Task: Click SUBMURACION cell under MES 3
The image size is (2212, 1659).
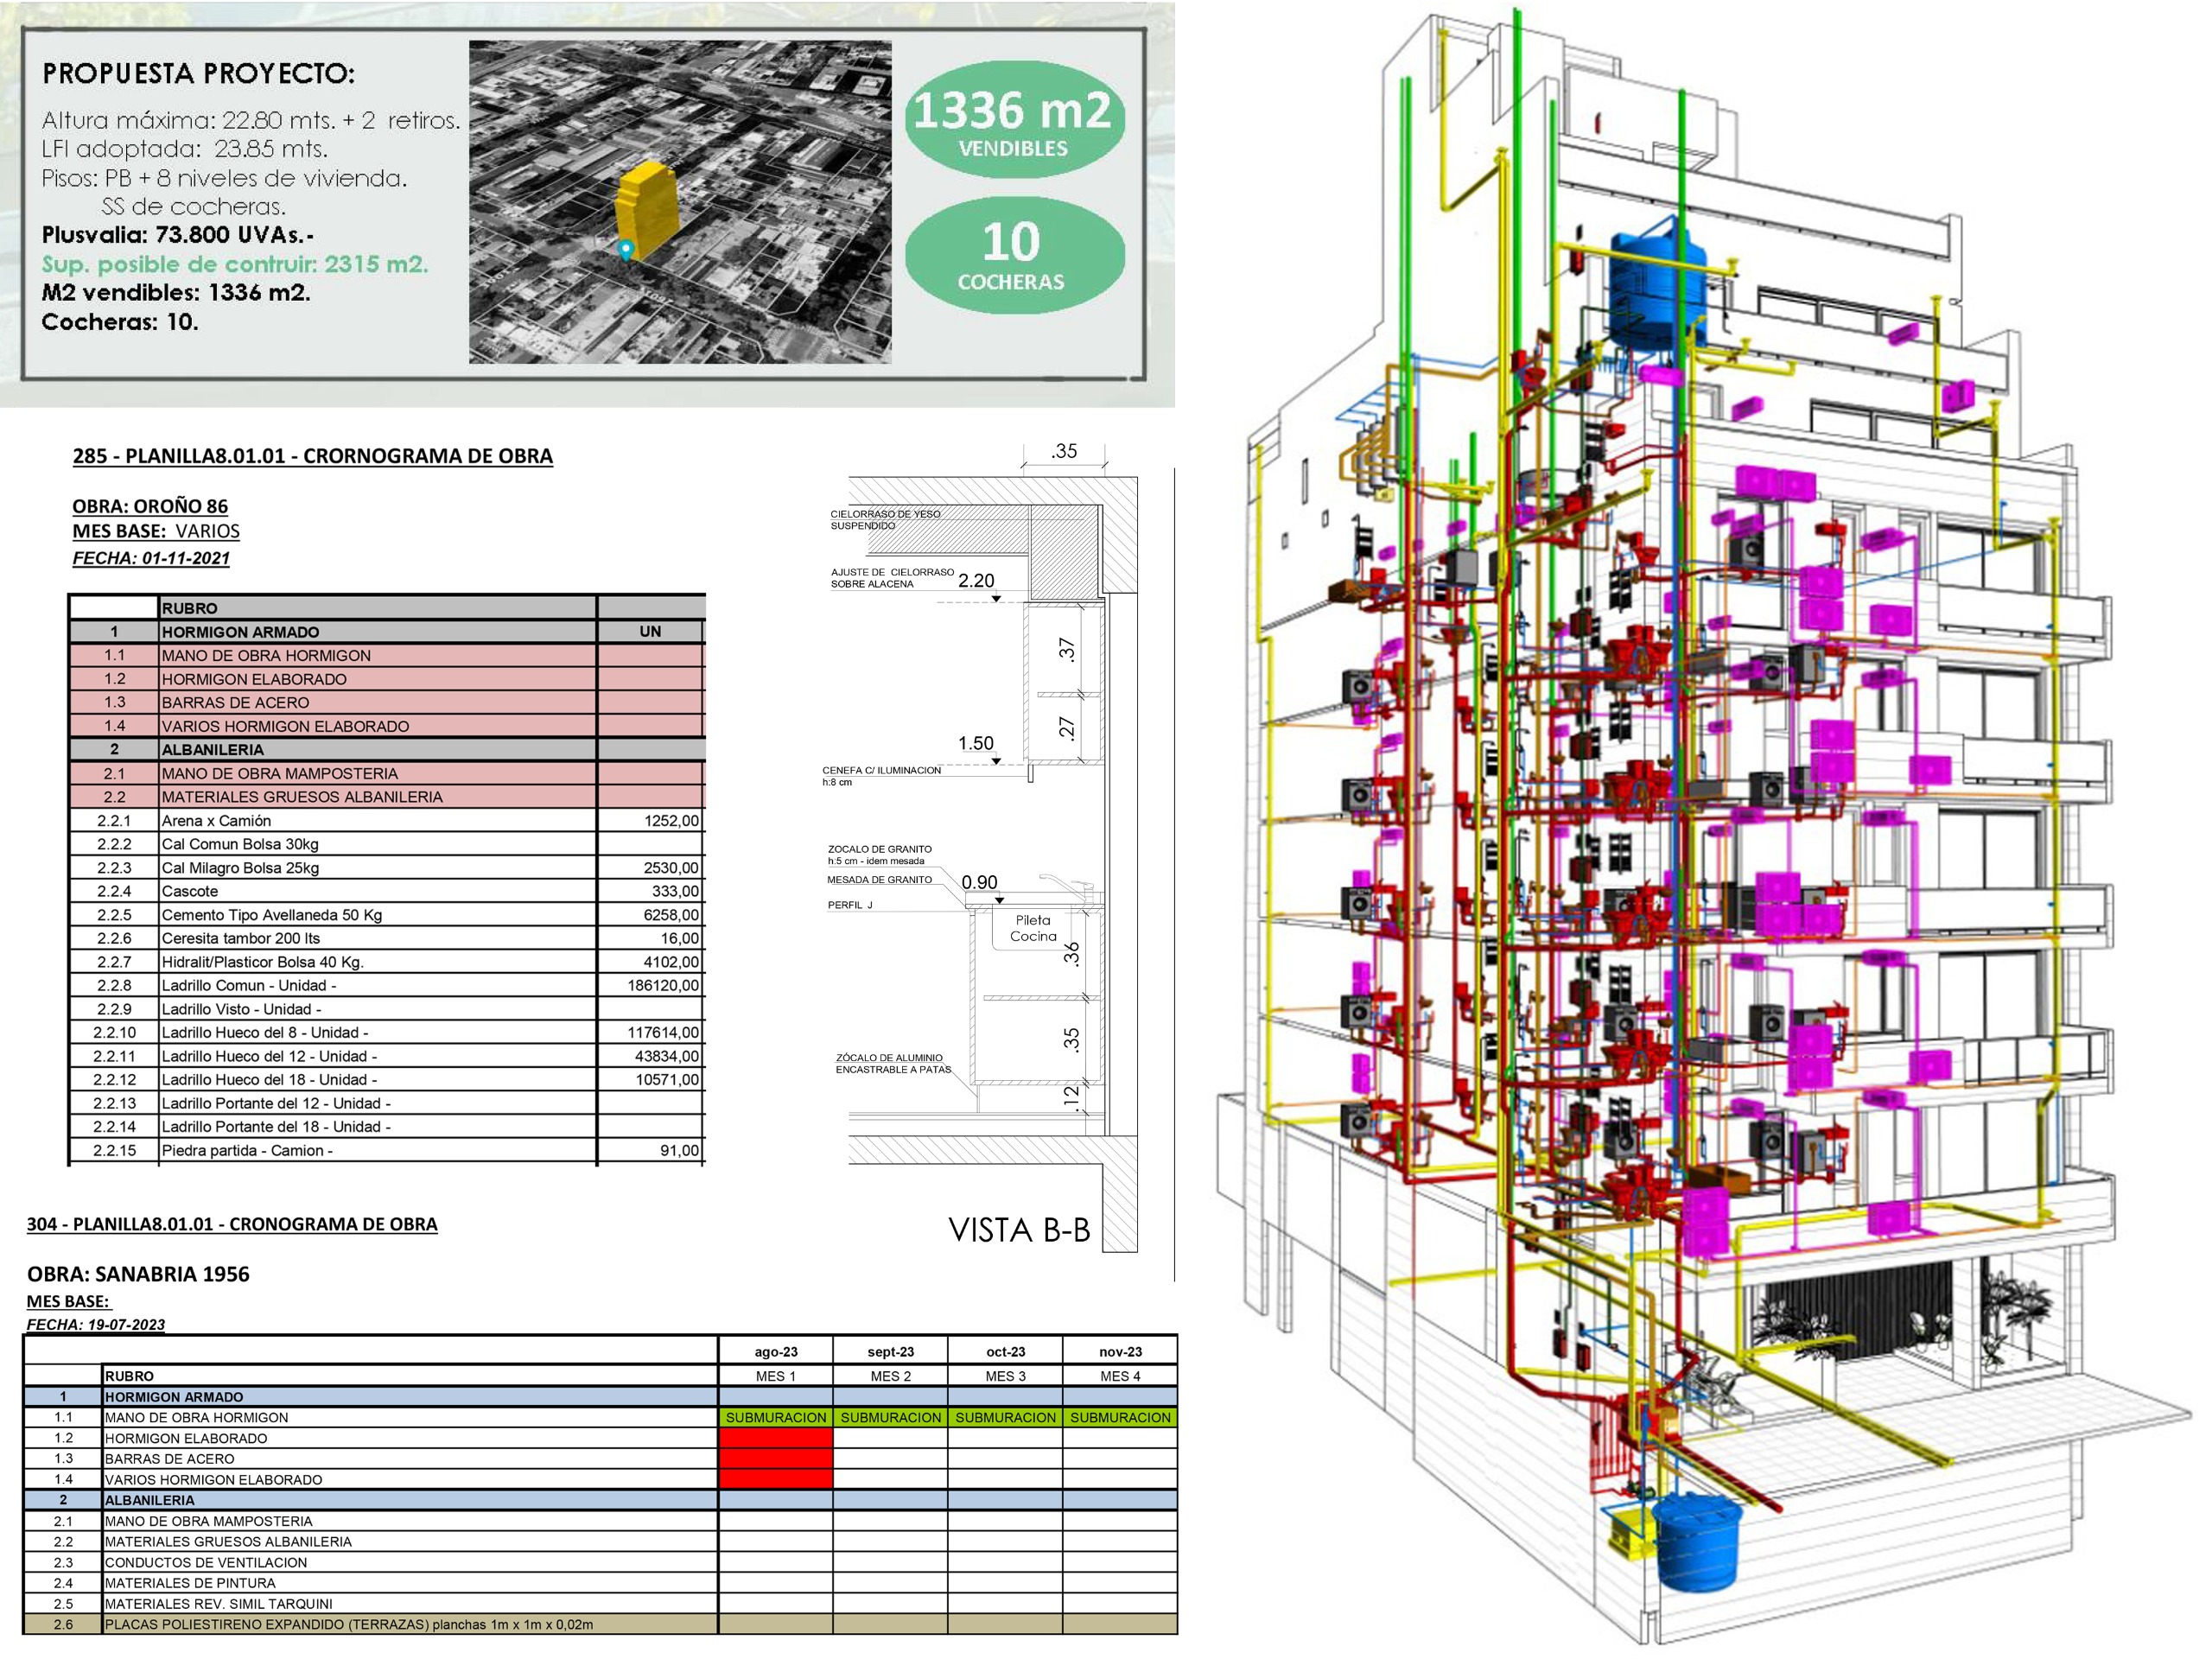Action: click(x=1005, y=1417)
